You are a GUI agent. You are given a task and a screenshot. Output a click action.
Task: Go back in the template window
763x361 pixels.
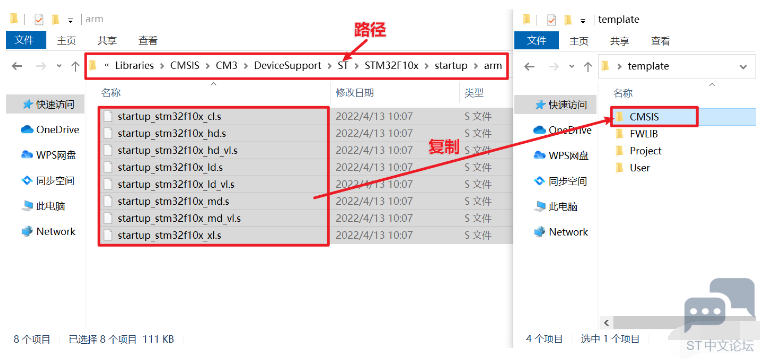pos(529,66)
